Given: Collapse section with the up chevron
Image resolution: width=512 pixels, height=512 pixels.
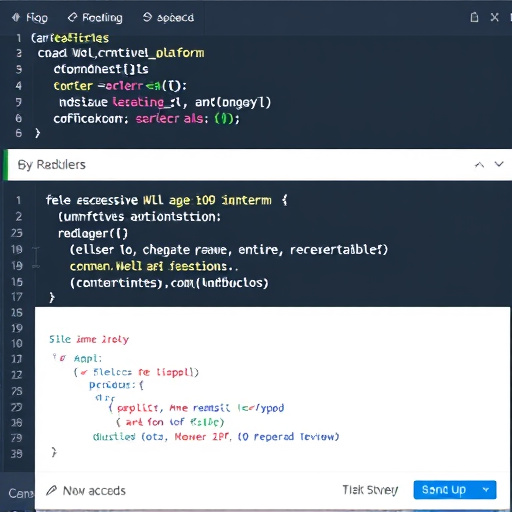Looking at the screenshot, I should tap(479, 165).
